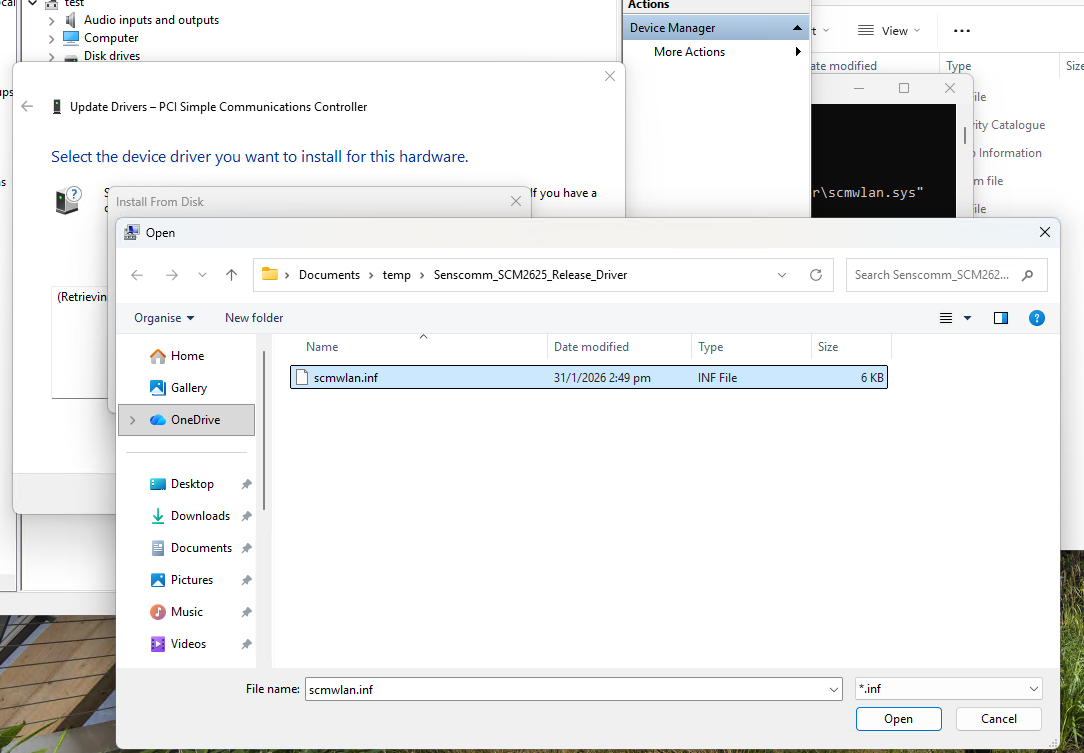Unpin Pictures using its pin icon
This screenshot has height=753, width=1084.
(246, 580)
